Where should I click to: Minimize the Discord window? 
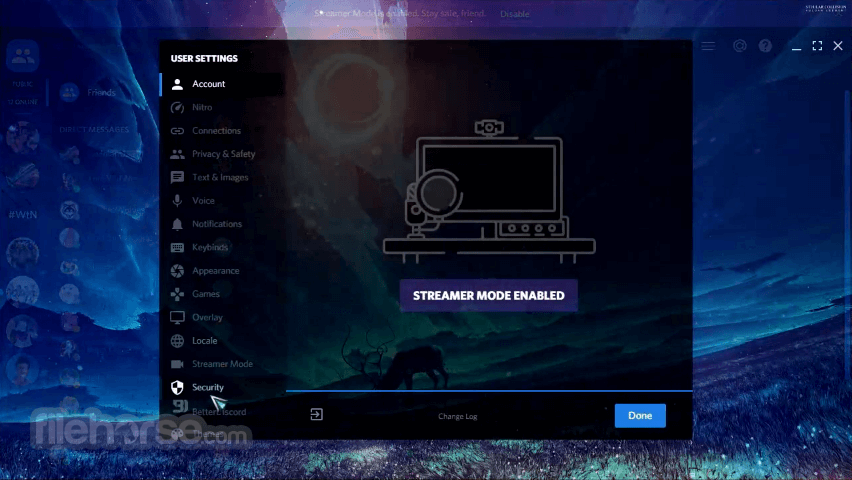(x=797, y=48)
